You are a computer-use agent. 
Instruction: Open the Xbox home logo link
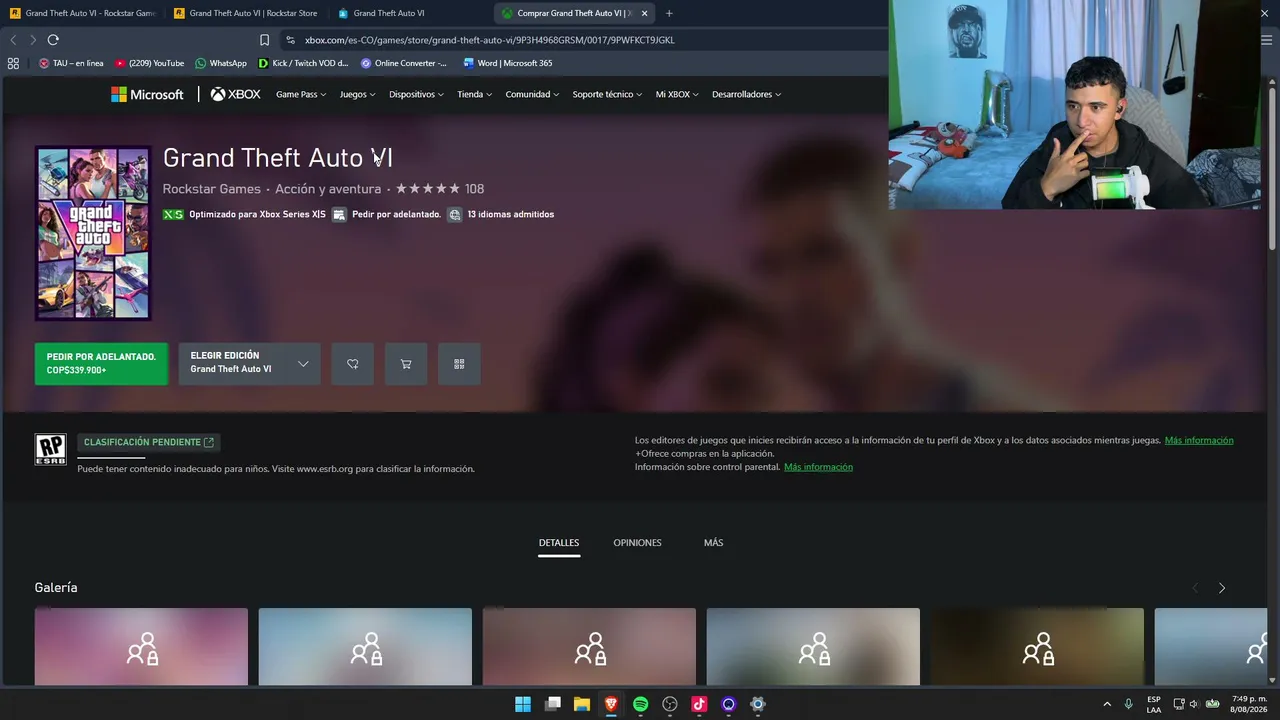click(x=235, y=94)
